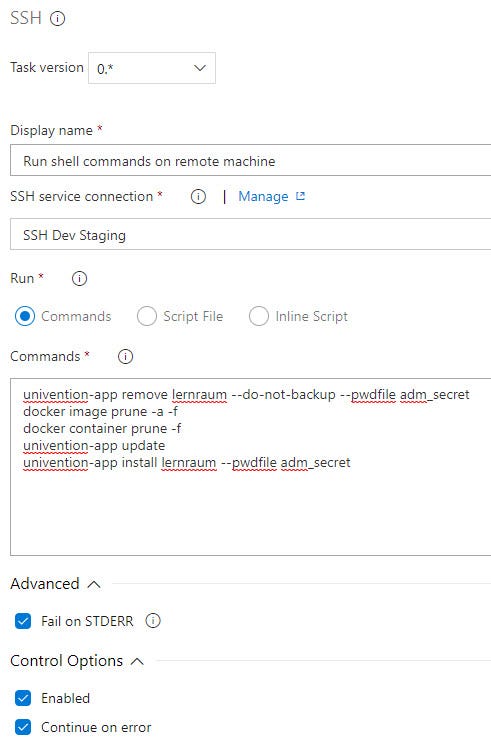Image resolution: width=491 pixels, height=748 pixels.
Task: Open the Task version dropdown
Action: [x=152, y=68]
